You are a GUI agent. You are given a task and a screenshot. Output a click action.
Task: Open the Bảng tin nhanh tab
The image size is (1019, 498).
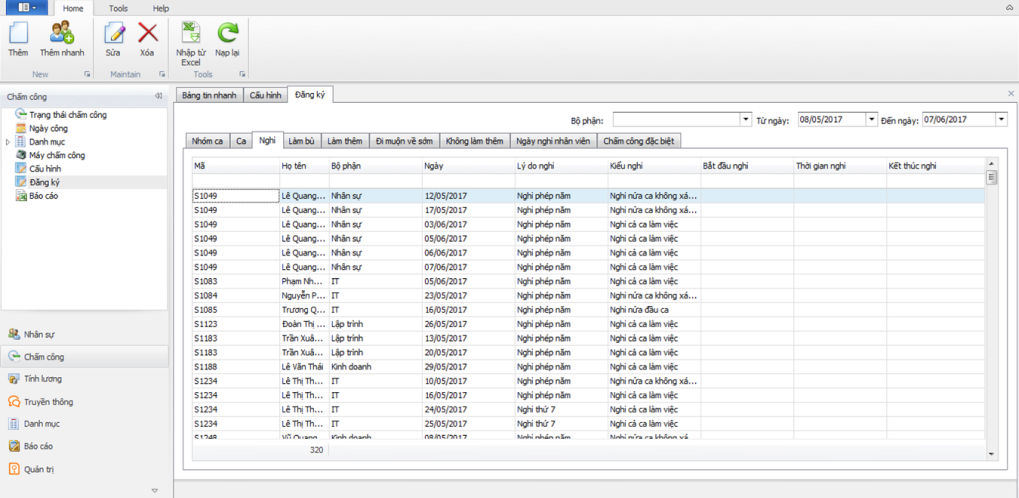coord(209,96)
